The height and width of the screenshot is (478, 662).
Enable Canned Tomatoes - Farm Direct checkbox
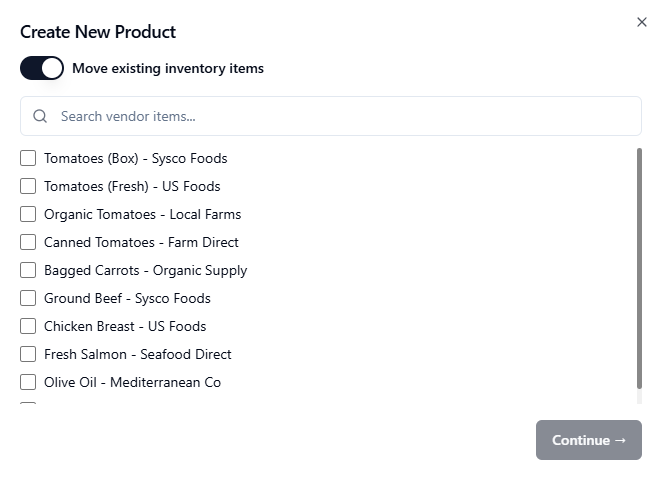(28, 242)
